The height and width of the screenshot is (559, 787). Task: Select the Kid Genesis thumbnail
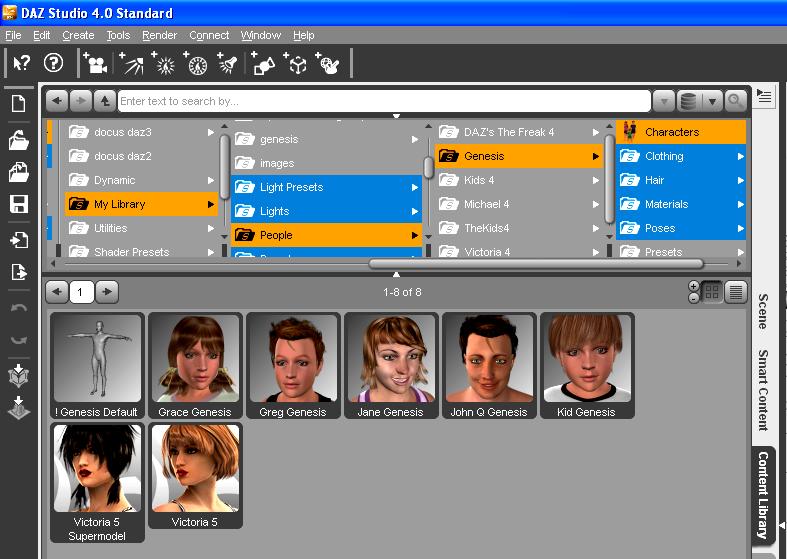pyautogui.click(x=587, y=365)
